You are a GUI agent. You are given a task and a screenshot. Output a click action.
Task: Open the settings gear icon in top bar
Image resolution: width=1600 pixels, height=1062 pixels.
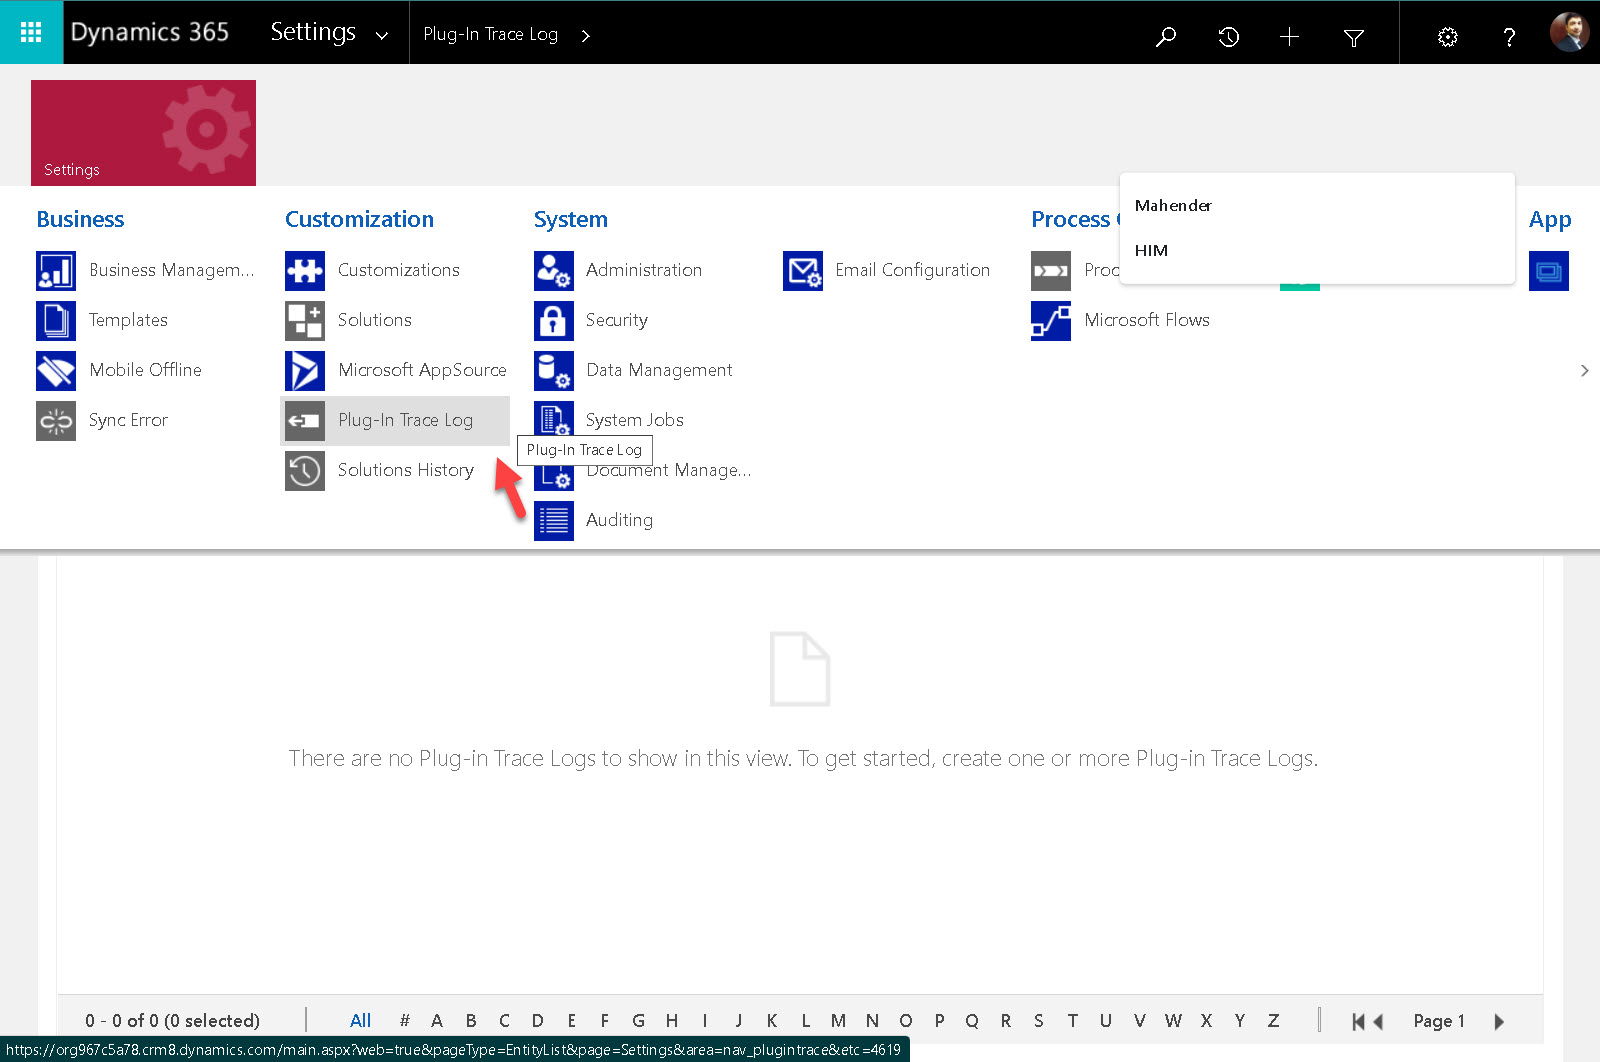[1447, 37]
